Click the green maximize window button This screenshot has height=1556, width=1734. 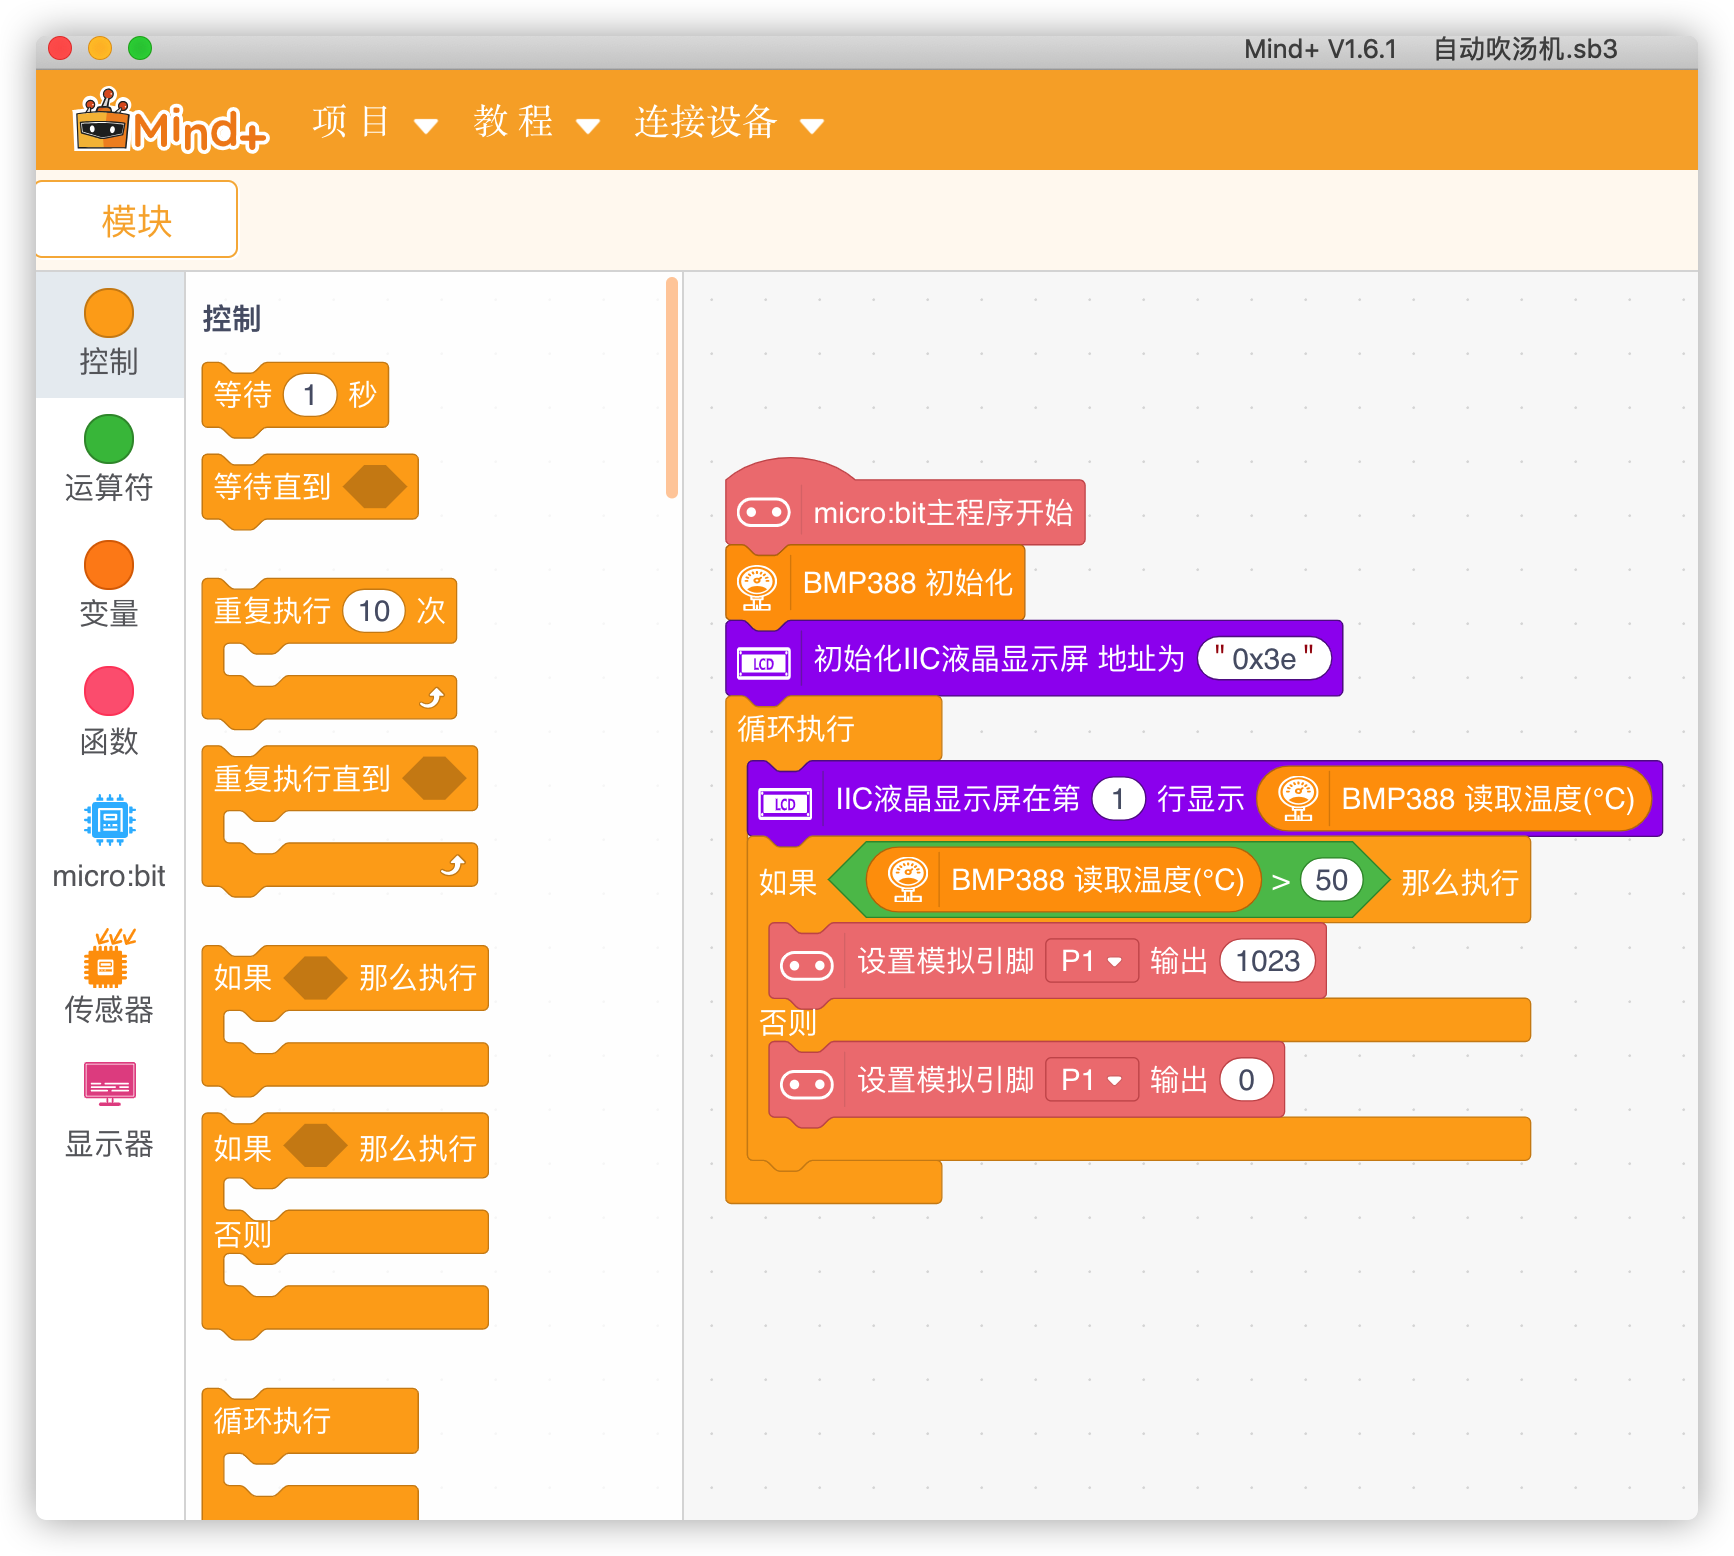point(140,48)
